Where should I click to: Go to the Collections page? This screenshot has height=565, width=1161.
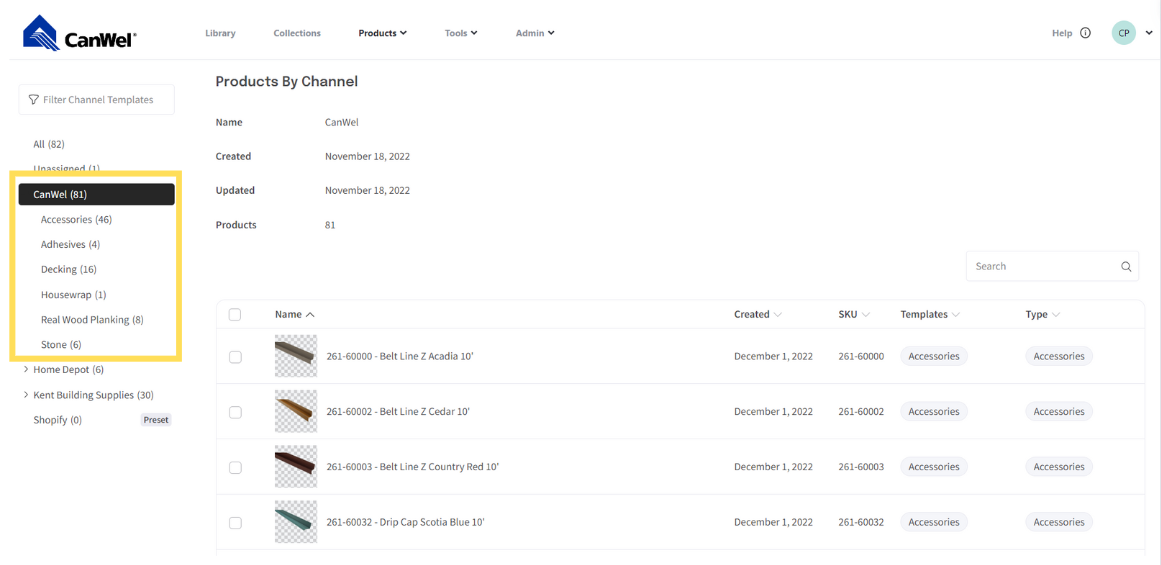pos(297,33)
